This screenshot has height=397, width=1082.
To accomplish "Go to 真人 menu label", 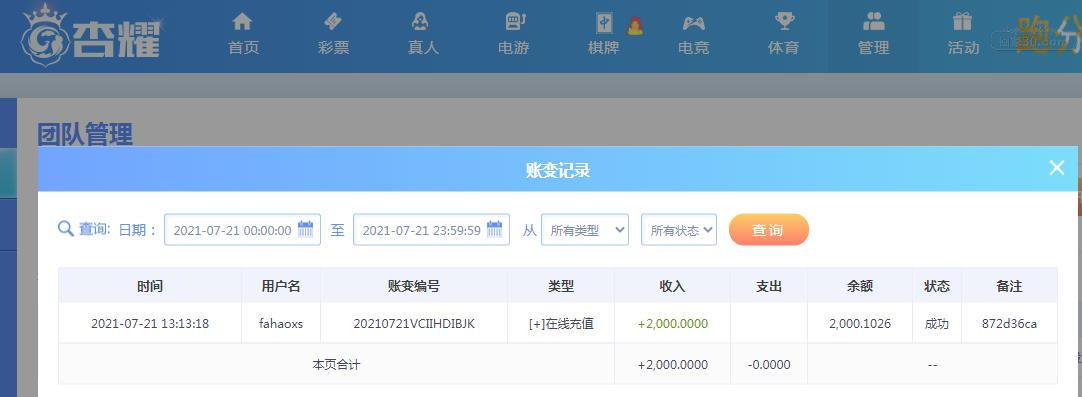I will [423, 48].
